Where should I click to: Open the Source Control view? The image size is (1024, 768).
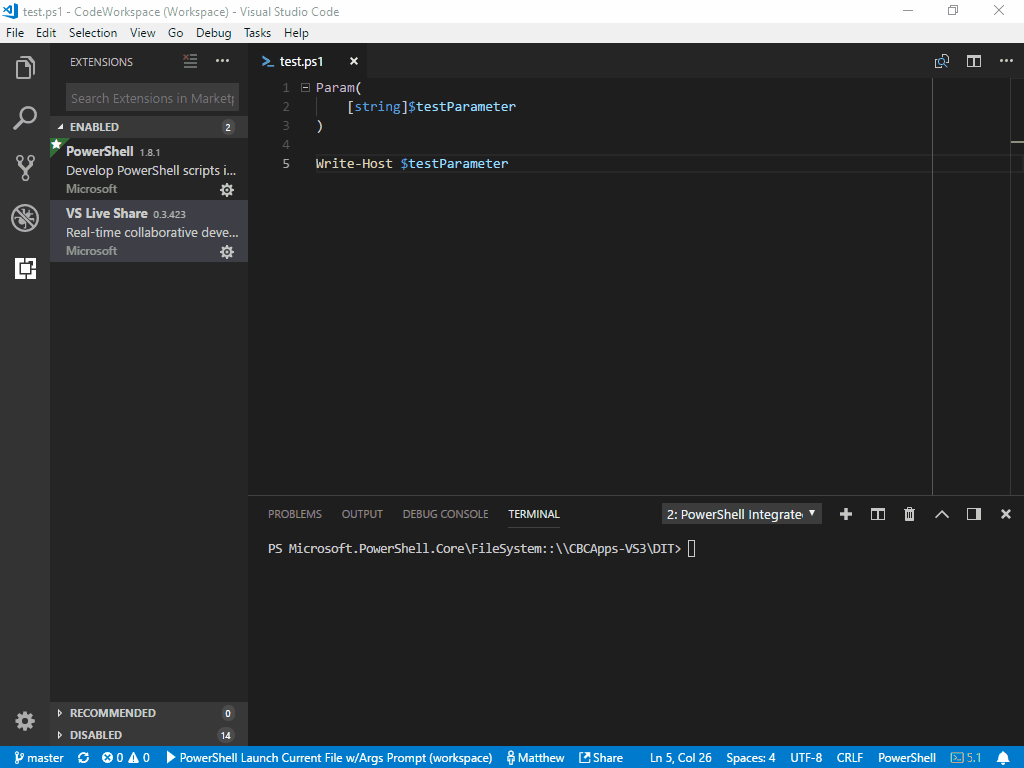(25, 168)
